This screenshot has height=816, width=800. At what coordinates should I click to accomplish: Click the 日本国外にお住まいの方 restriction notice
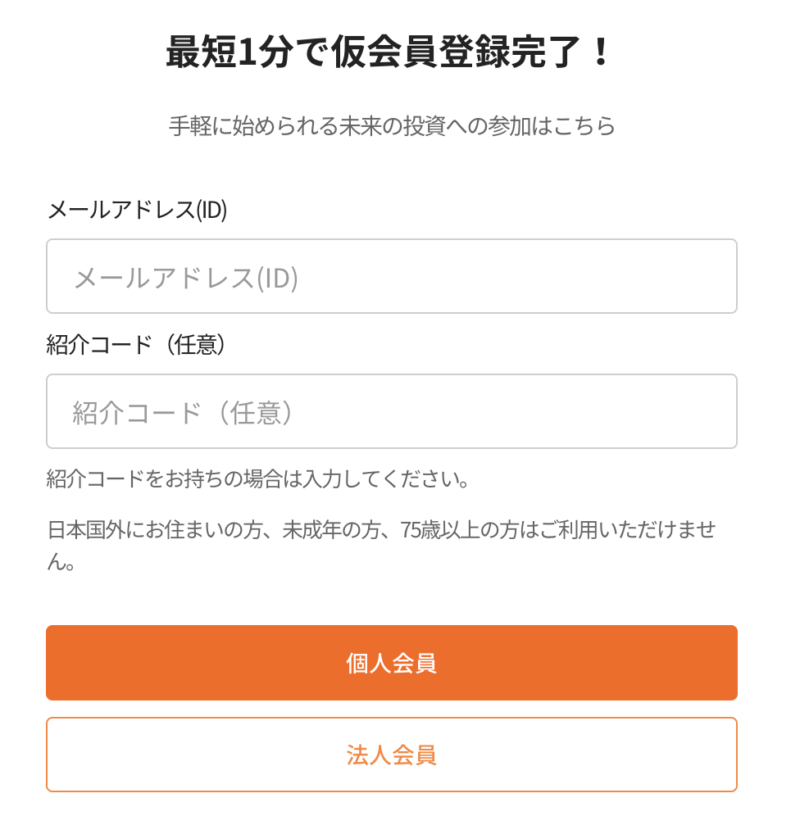[x=150, y=531]
